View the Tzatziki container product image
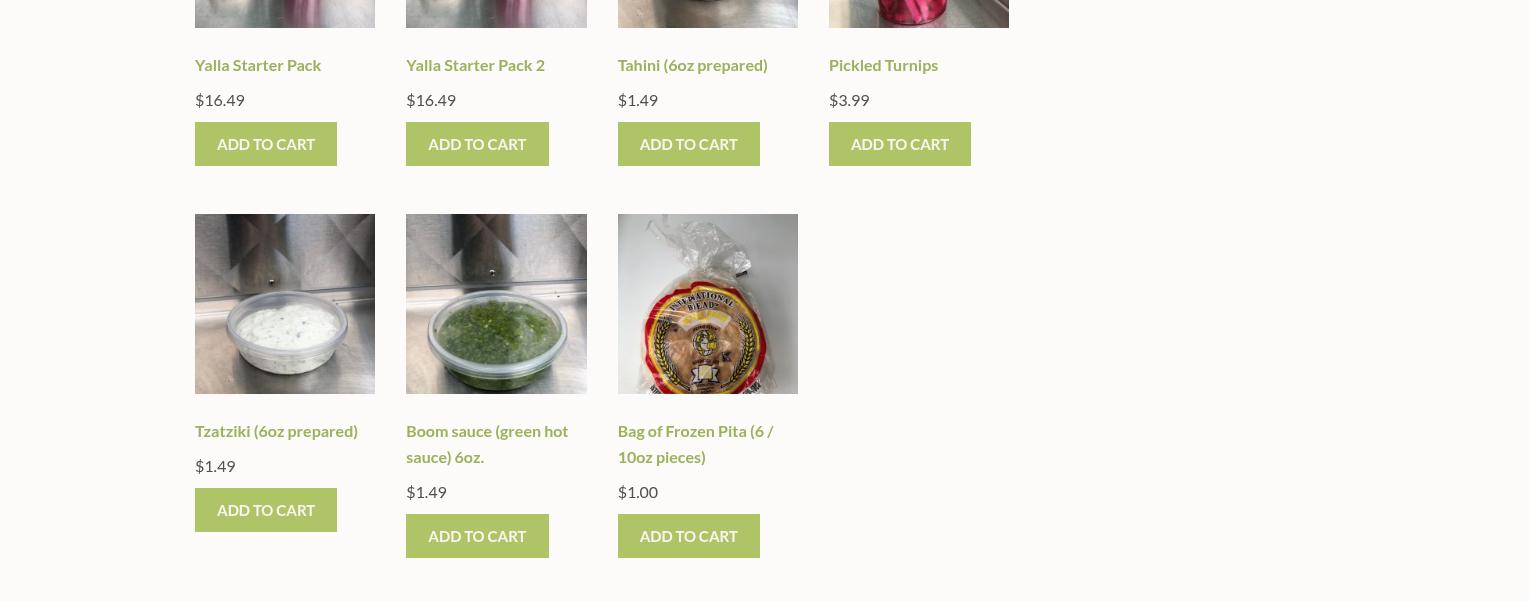The width and height of the screenshot is (1530, 601). 285,304
